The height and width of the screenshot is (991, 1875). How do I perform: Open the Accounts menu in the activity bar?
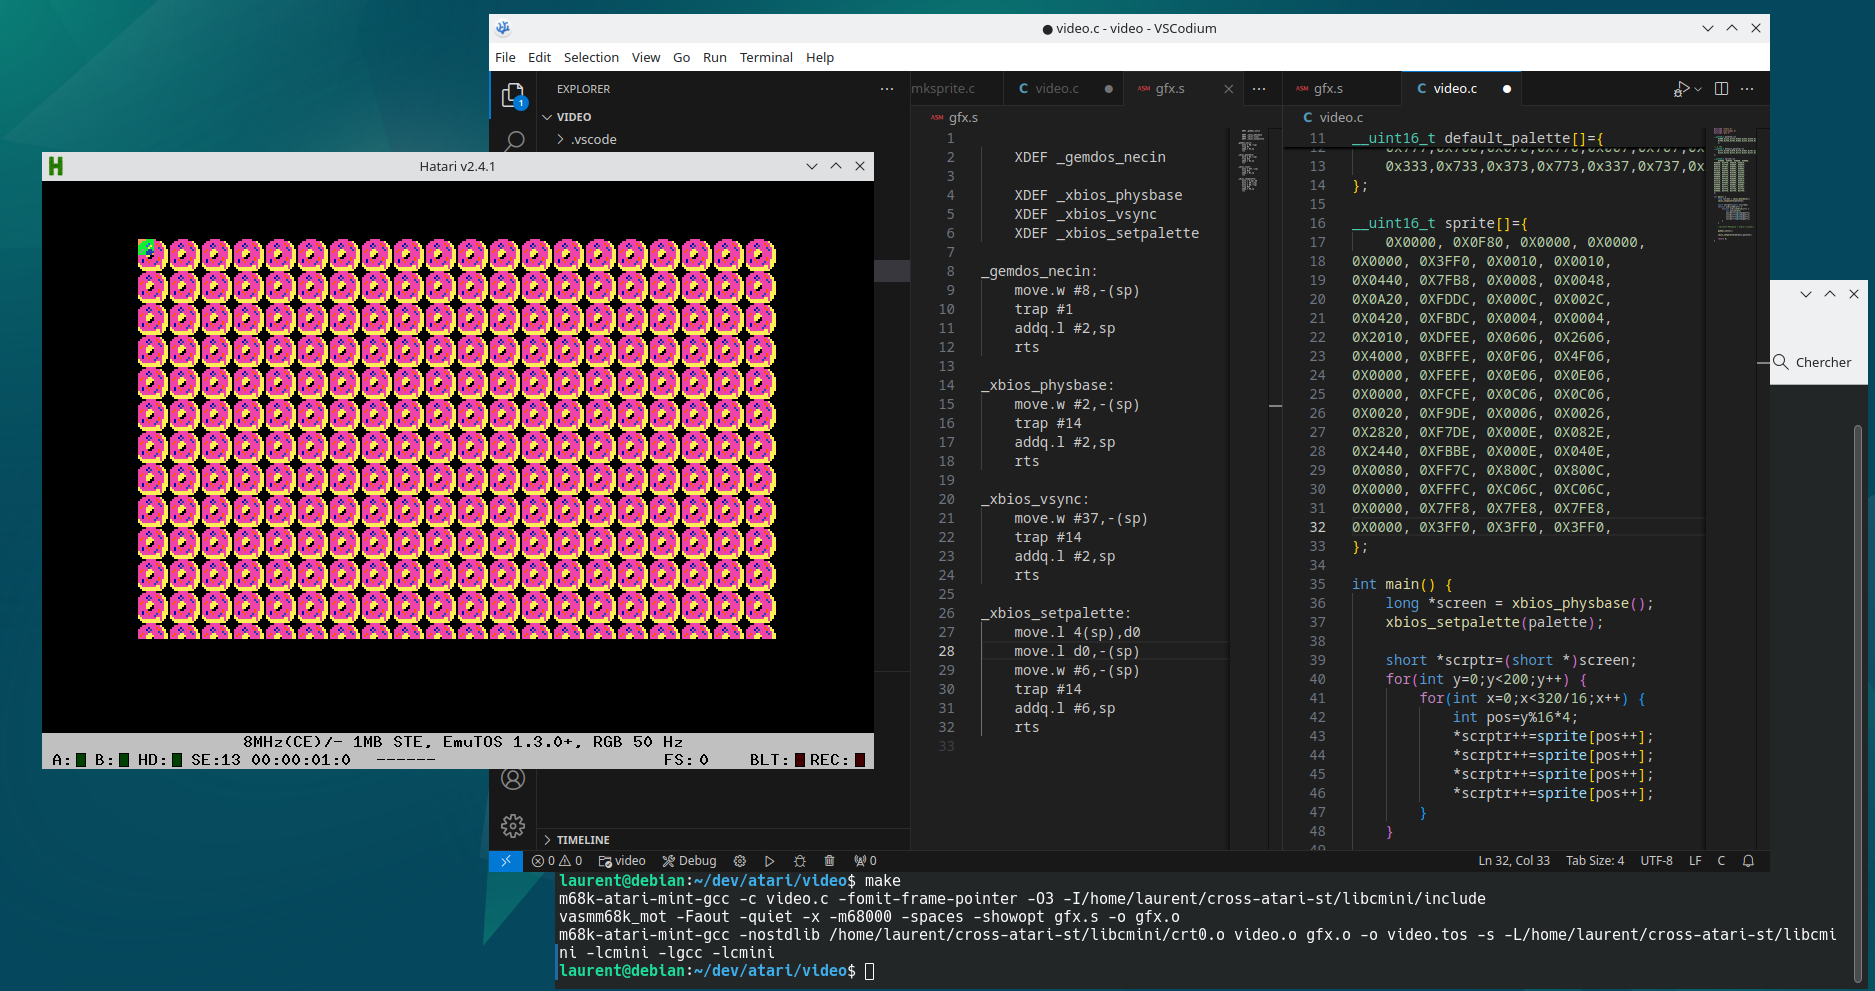[513, 778]
